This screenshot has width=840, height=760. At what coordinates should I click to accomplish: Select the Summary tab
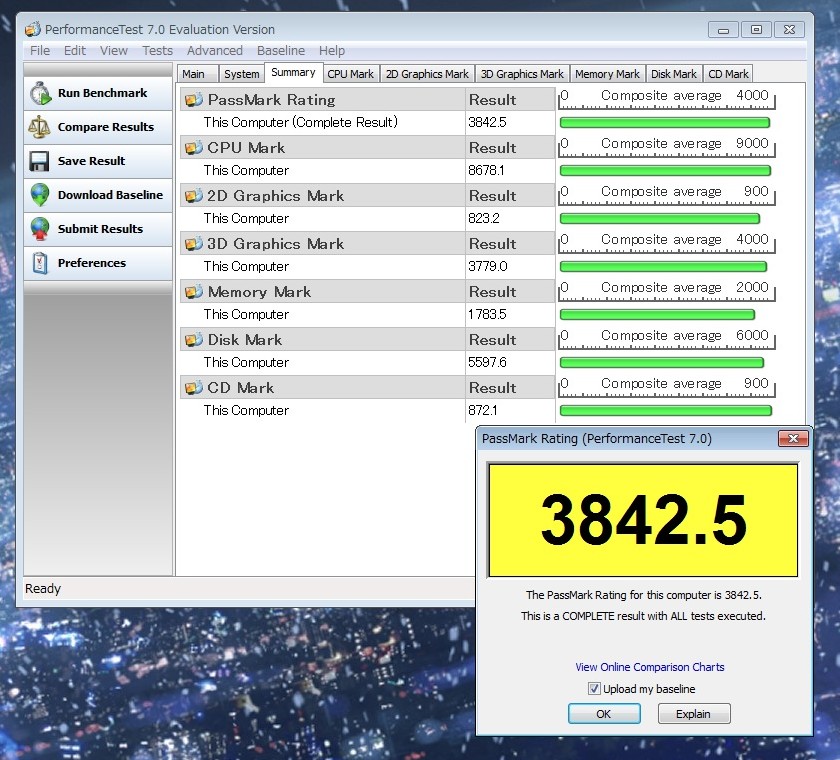click(293, 72)
